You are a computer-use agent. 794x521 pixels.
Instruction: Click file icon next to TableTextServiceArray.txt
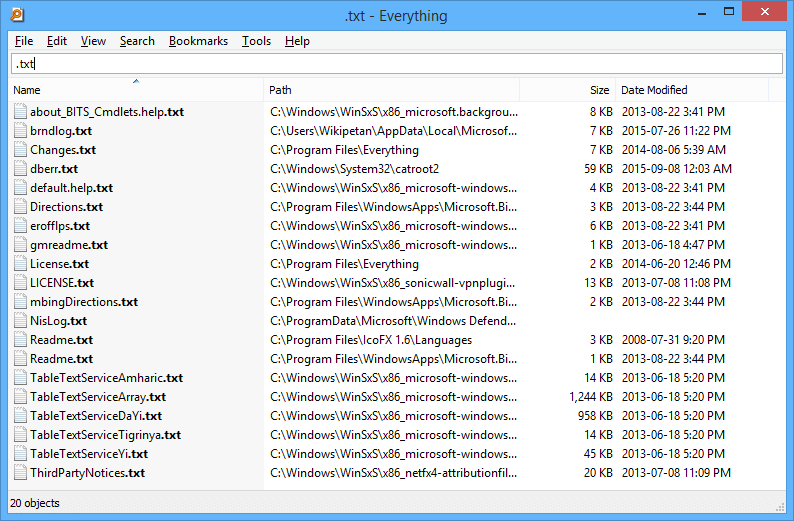20,396
